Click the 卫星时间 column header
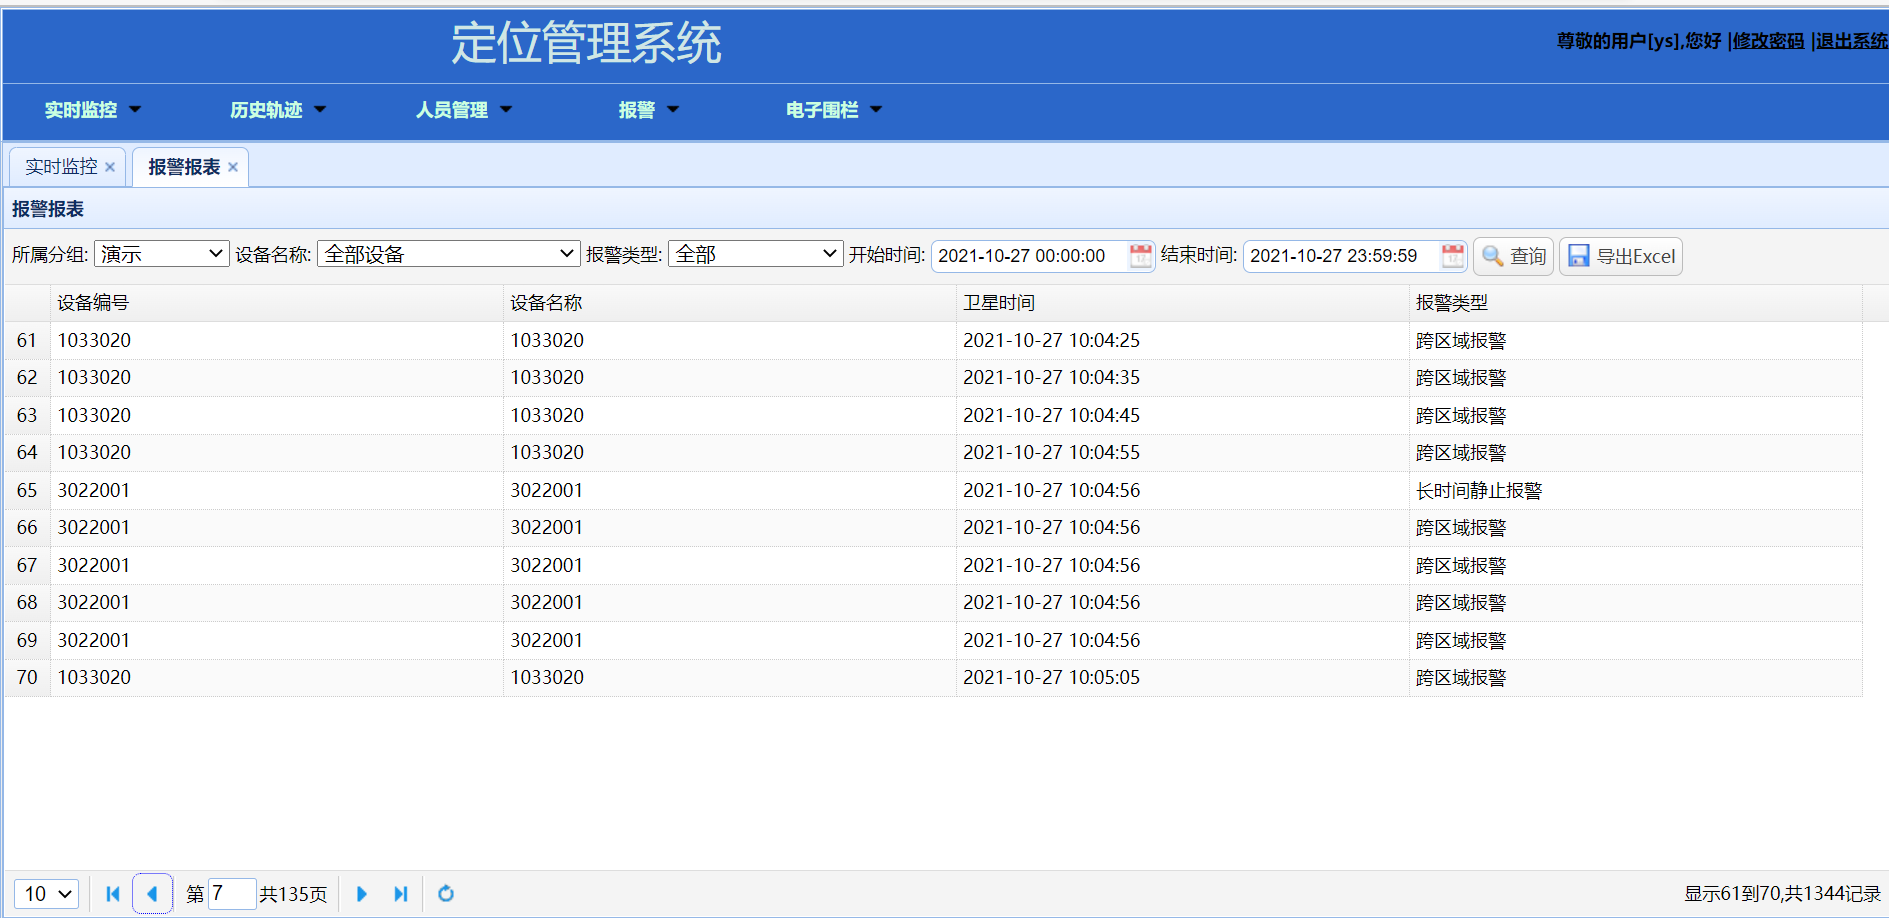Screen dimensions: 1889x918 pyautogui.click(x=1182, y=303)
